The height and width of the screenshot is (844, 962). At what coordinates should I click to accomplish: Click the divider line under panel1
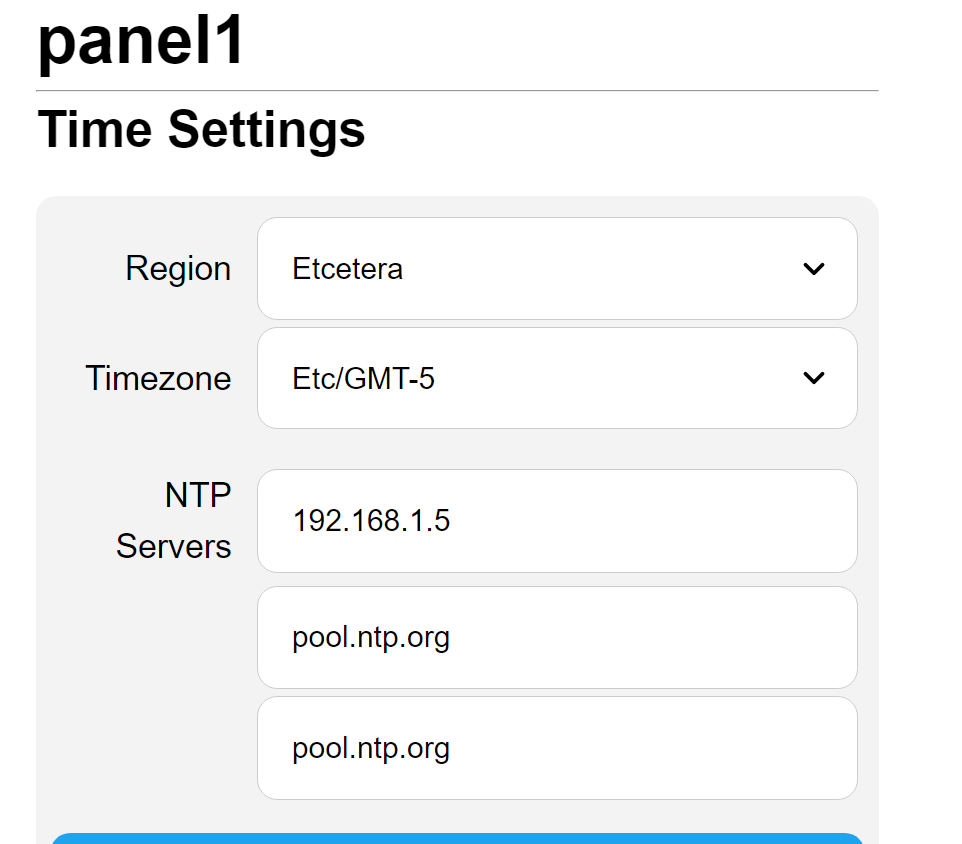[x=457, y=91]
